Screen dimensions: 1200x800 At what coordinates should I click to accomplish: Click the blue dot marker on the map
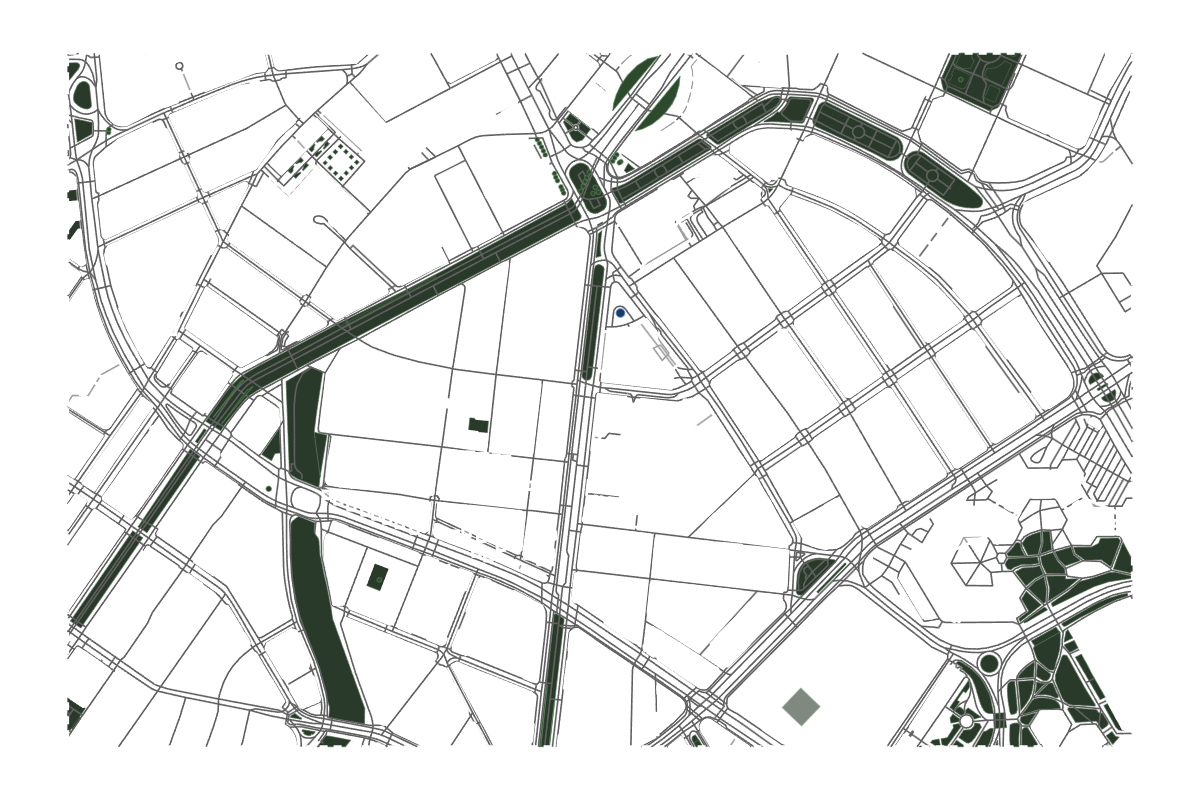620,313
